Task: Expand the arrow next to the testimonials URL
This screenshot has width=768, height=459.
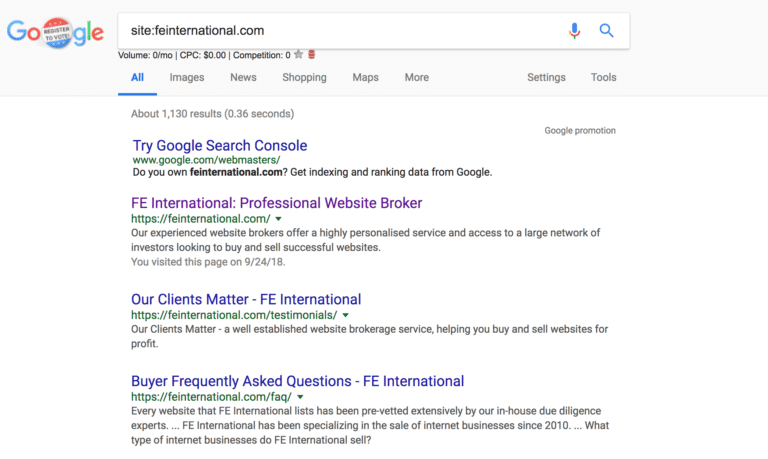Action: click(x=345, y=315)
